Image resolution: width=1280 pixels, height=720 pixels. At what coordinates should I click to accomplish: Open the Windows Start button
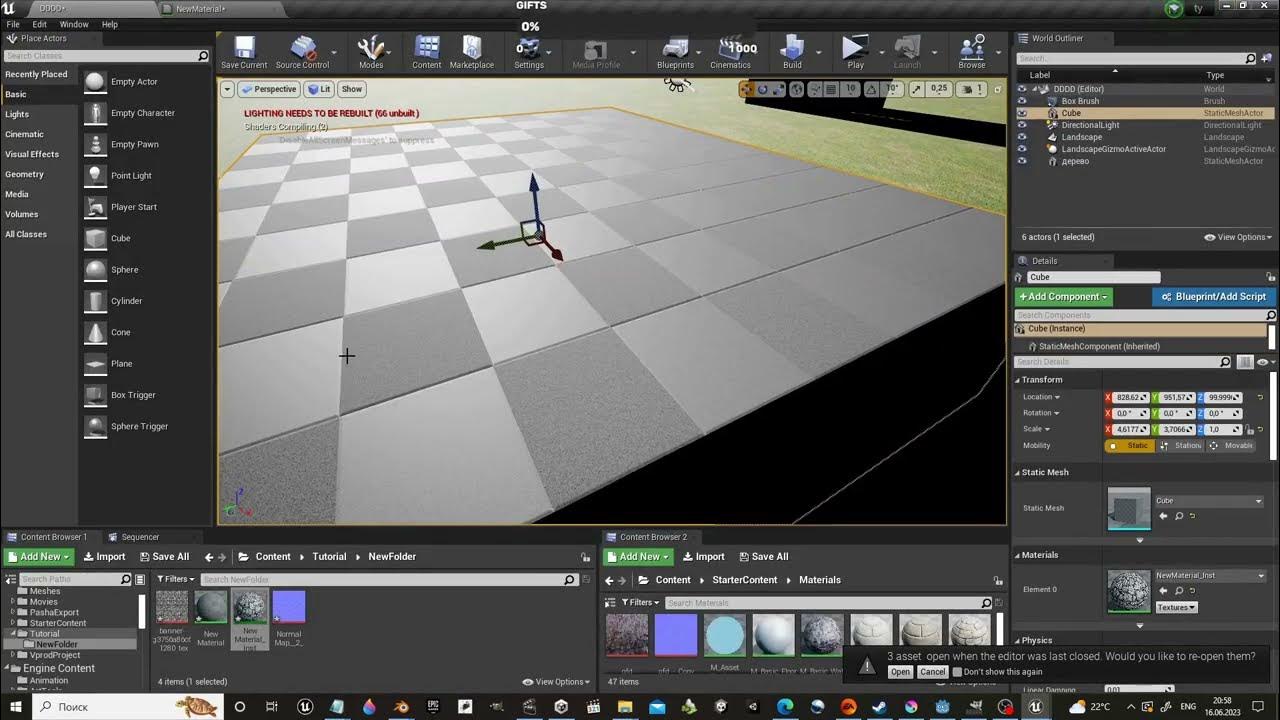pos(15,706)
